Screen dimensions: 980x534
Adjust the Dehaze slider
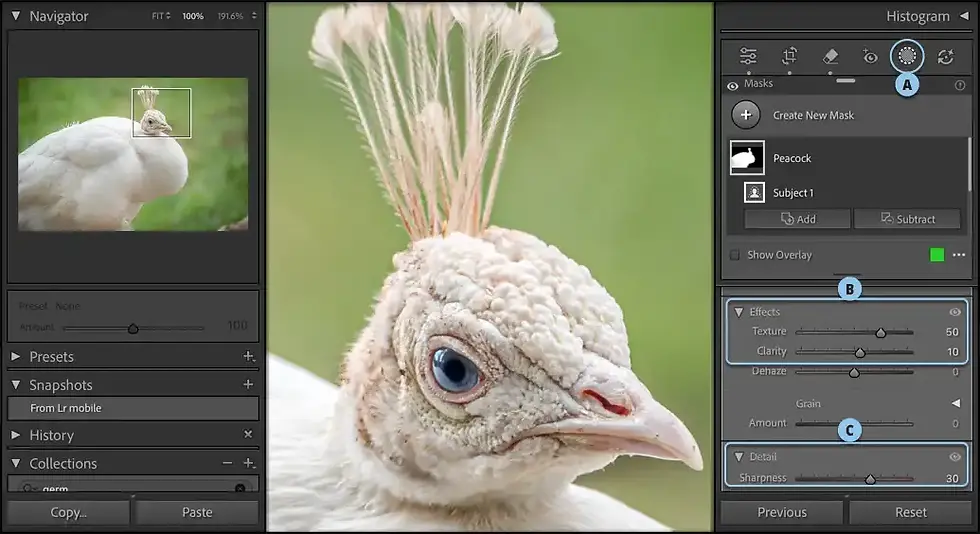854,373
